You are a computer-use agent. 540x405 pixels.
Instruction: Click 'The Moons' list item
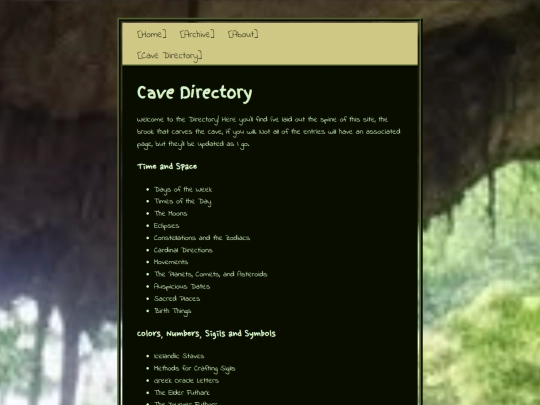170,214
